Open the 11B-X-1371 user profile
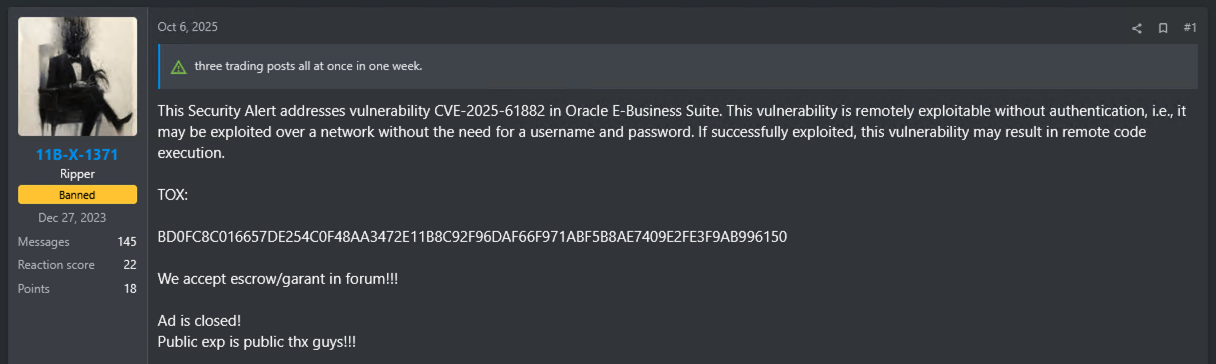1216x364 pixels. coord(78,154)
